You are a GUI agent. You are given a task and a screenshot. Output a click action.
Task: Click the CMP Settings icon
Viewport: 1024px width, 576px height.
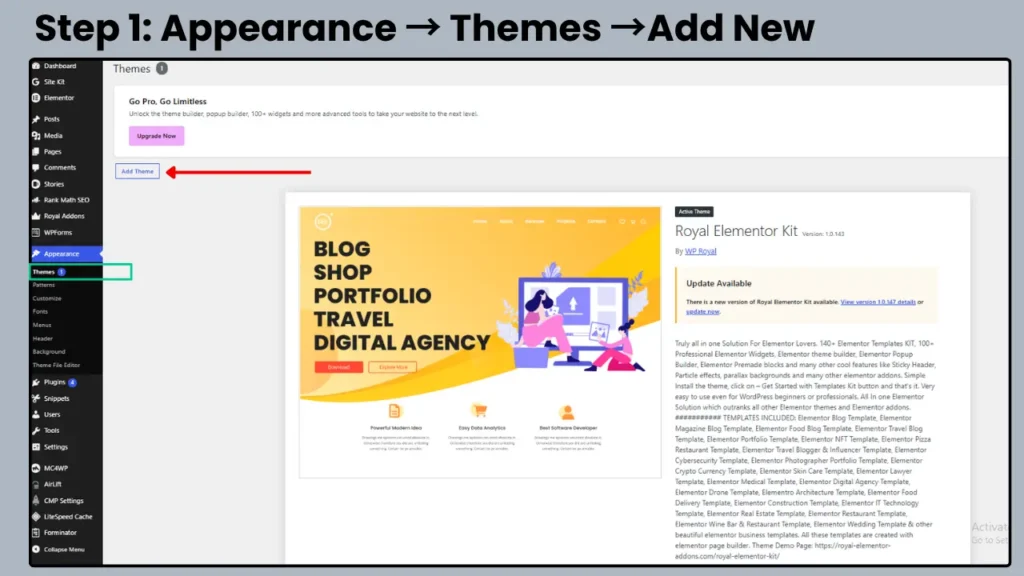(x=36, y=500)
